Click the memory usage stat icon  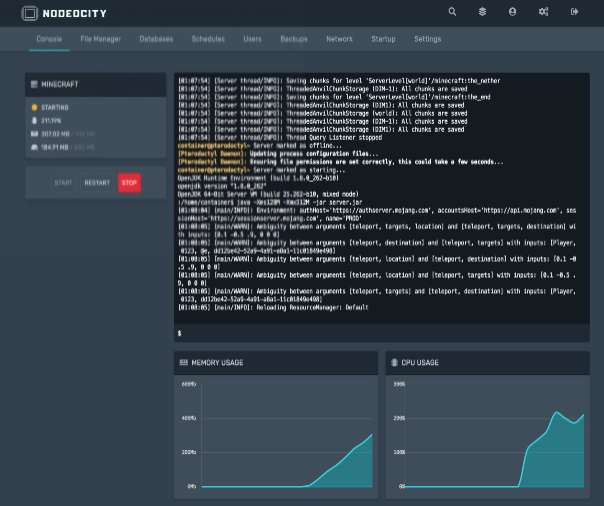pyautogui.click(x=34, y=134)
